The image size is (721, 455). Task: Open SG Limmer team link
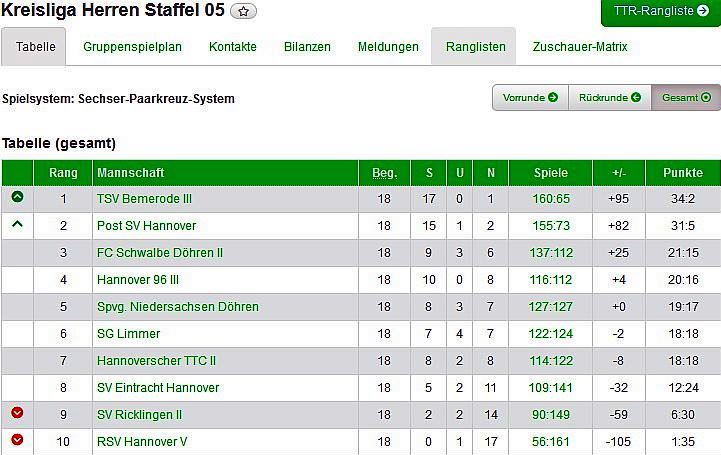pyautogui.click(x=128, y=334)
